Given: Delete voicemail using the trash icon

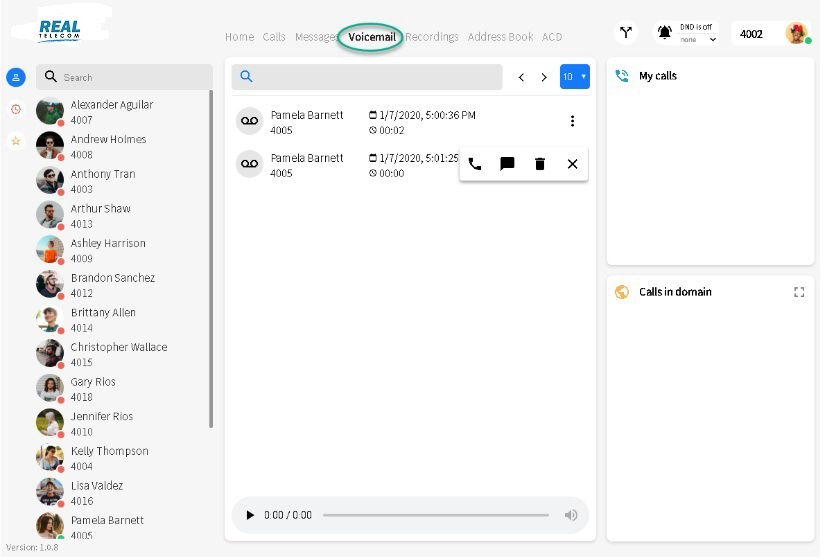Looking at the screenshot, I should coord(540,164).
